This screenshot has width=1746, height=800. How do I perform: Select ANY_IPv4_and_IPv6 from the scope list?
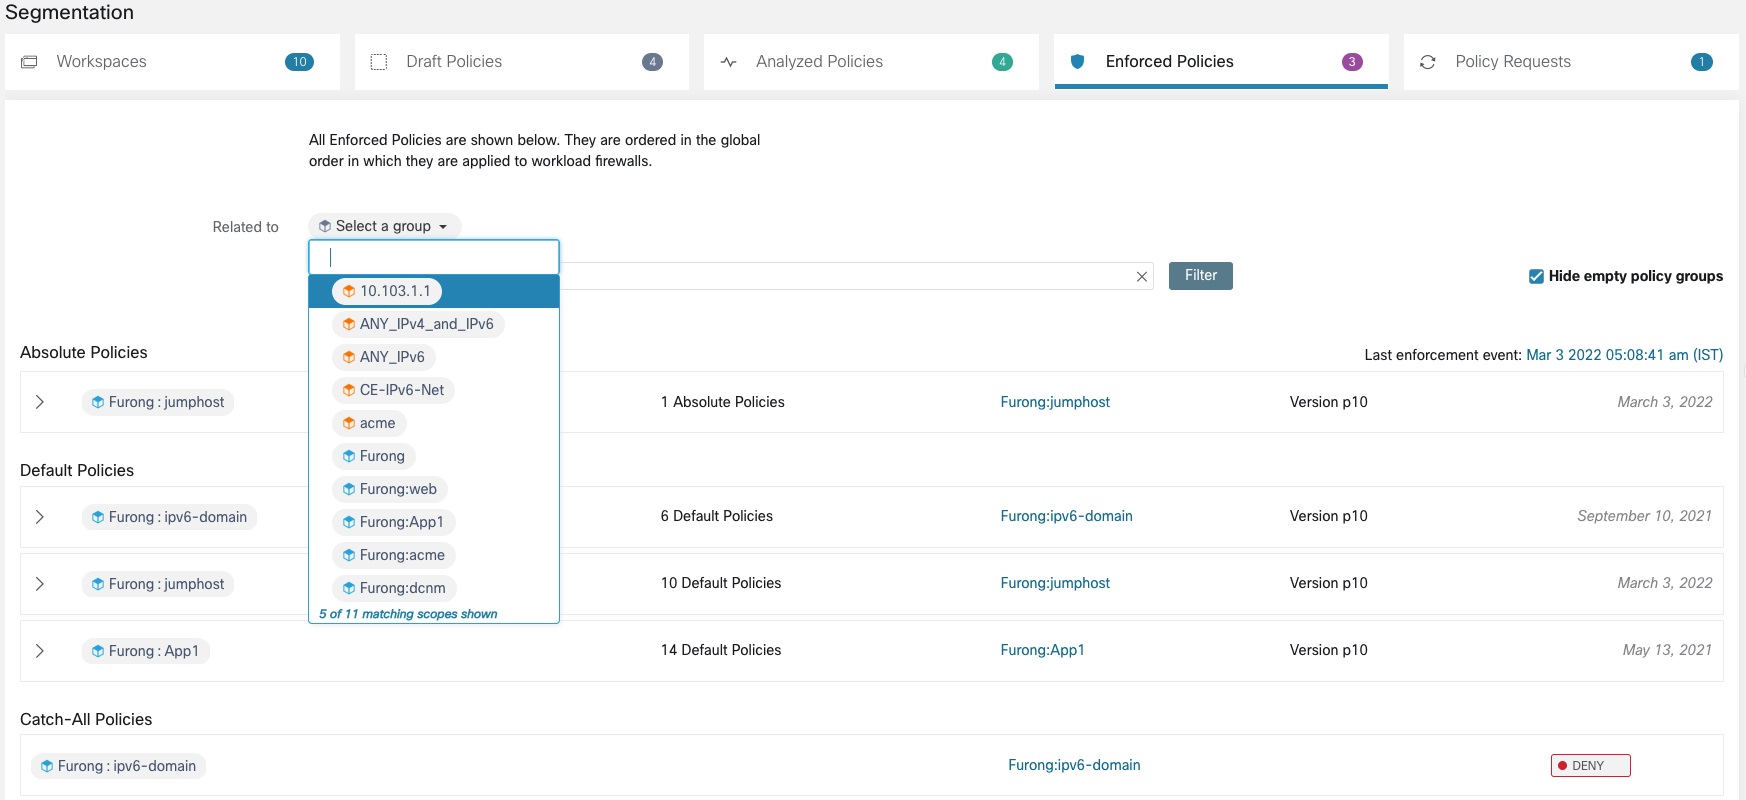coord(418,324)
